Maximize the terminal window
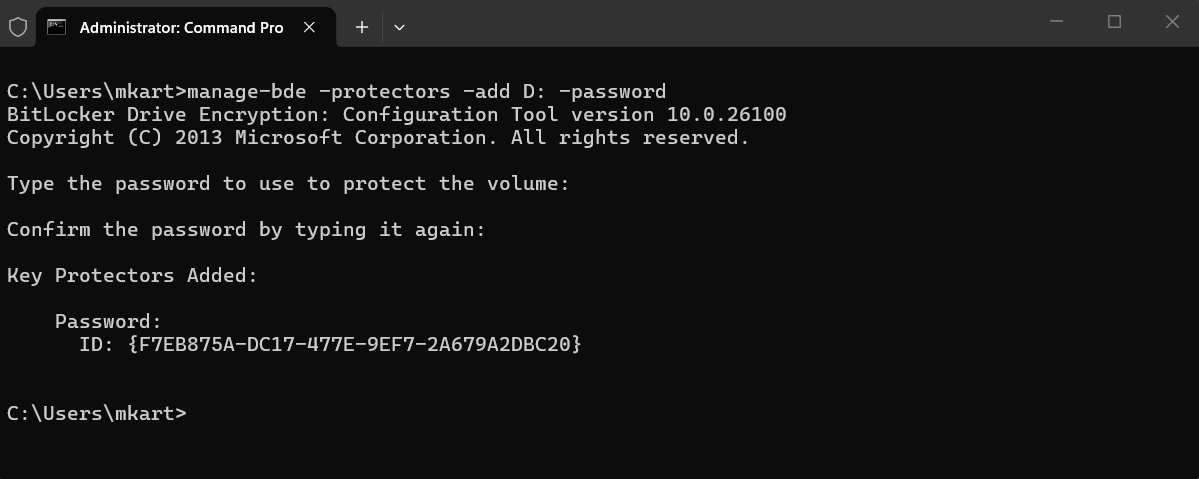 tap(1114, 22)
